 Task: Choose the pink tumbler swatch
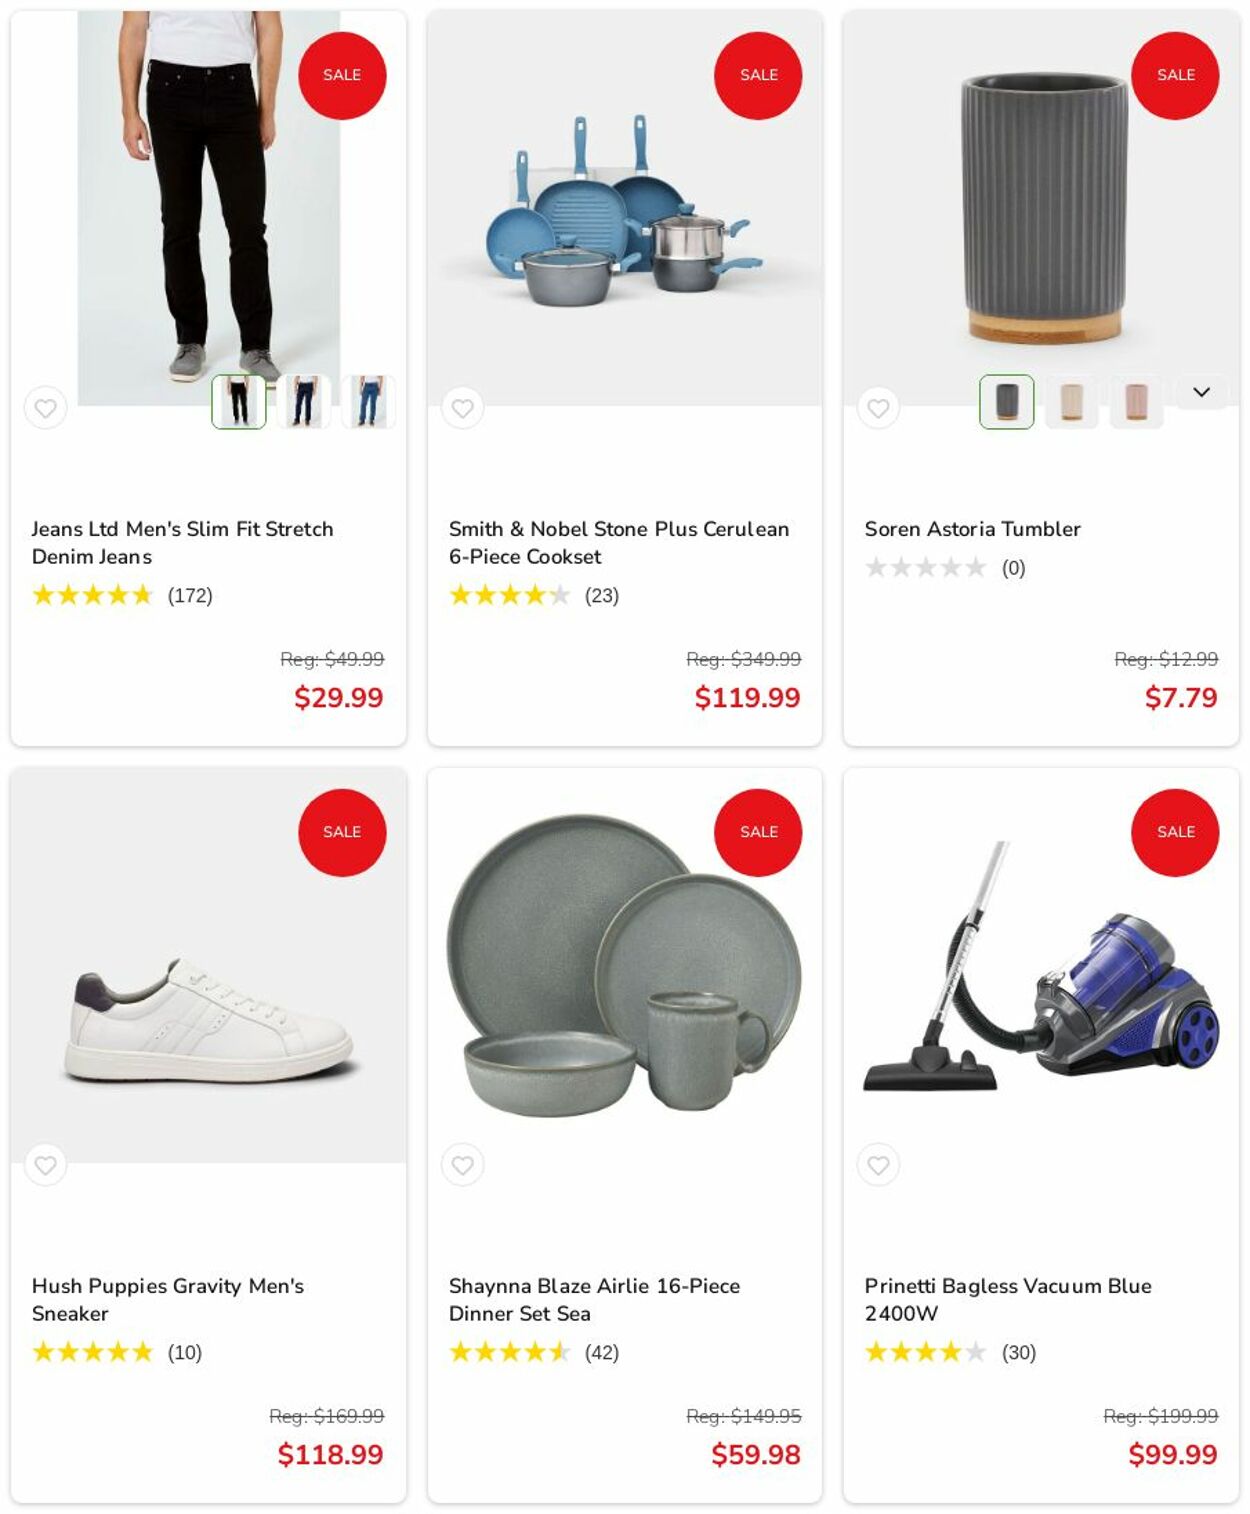point(1136,402)
